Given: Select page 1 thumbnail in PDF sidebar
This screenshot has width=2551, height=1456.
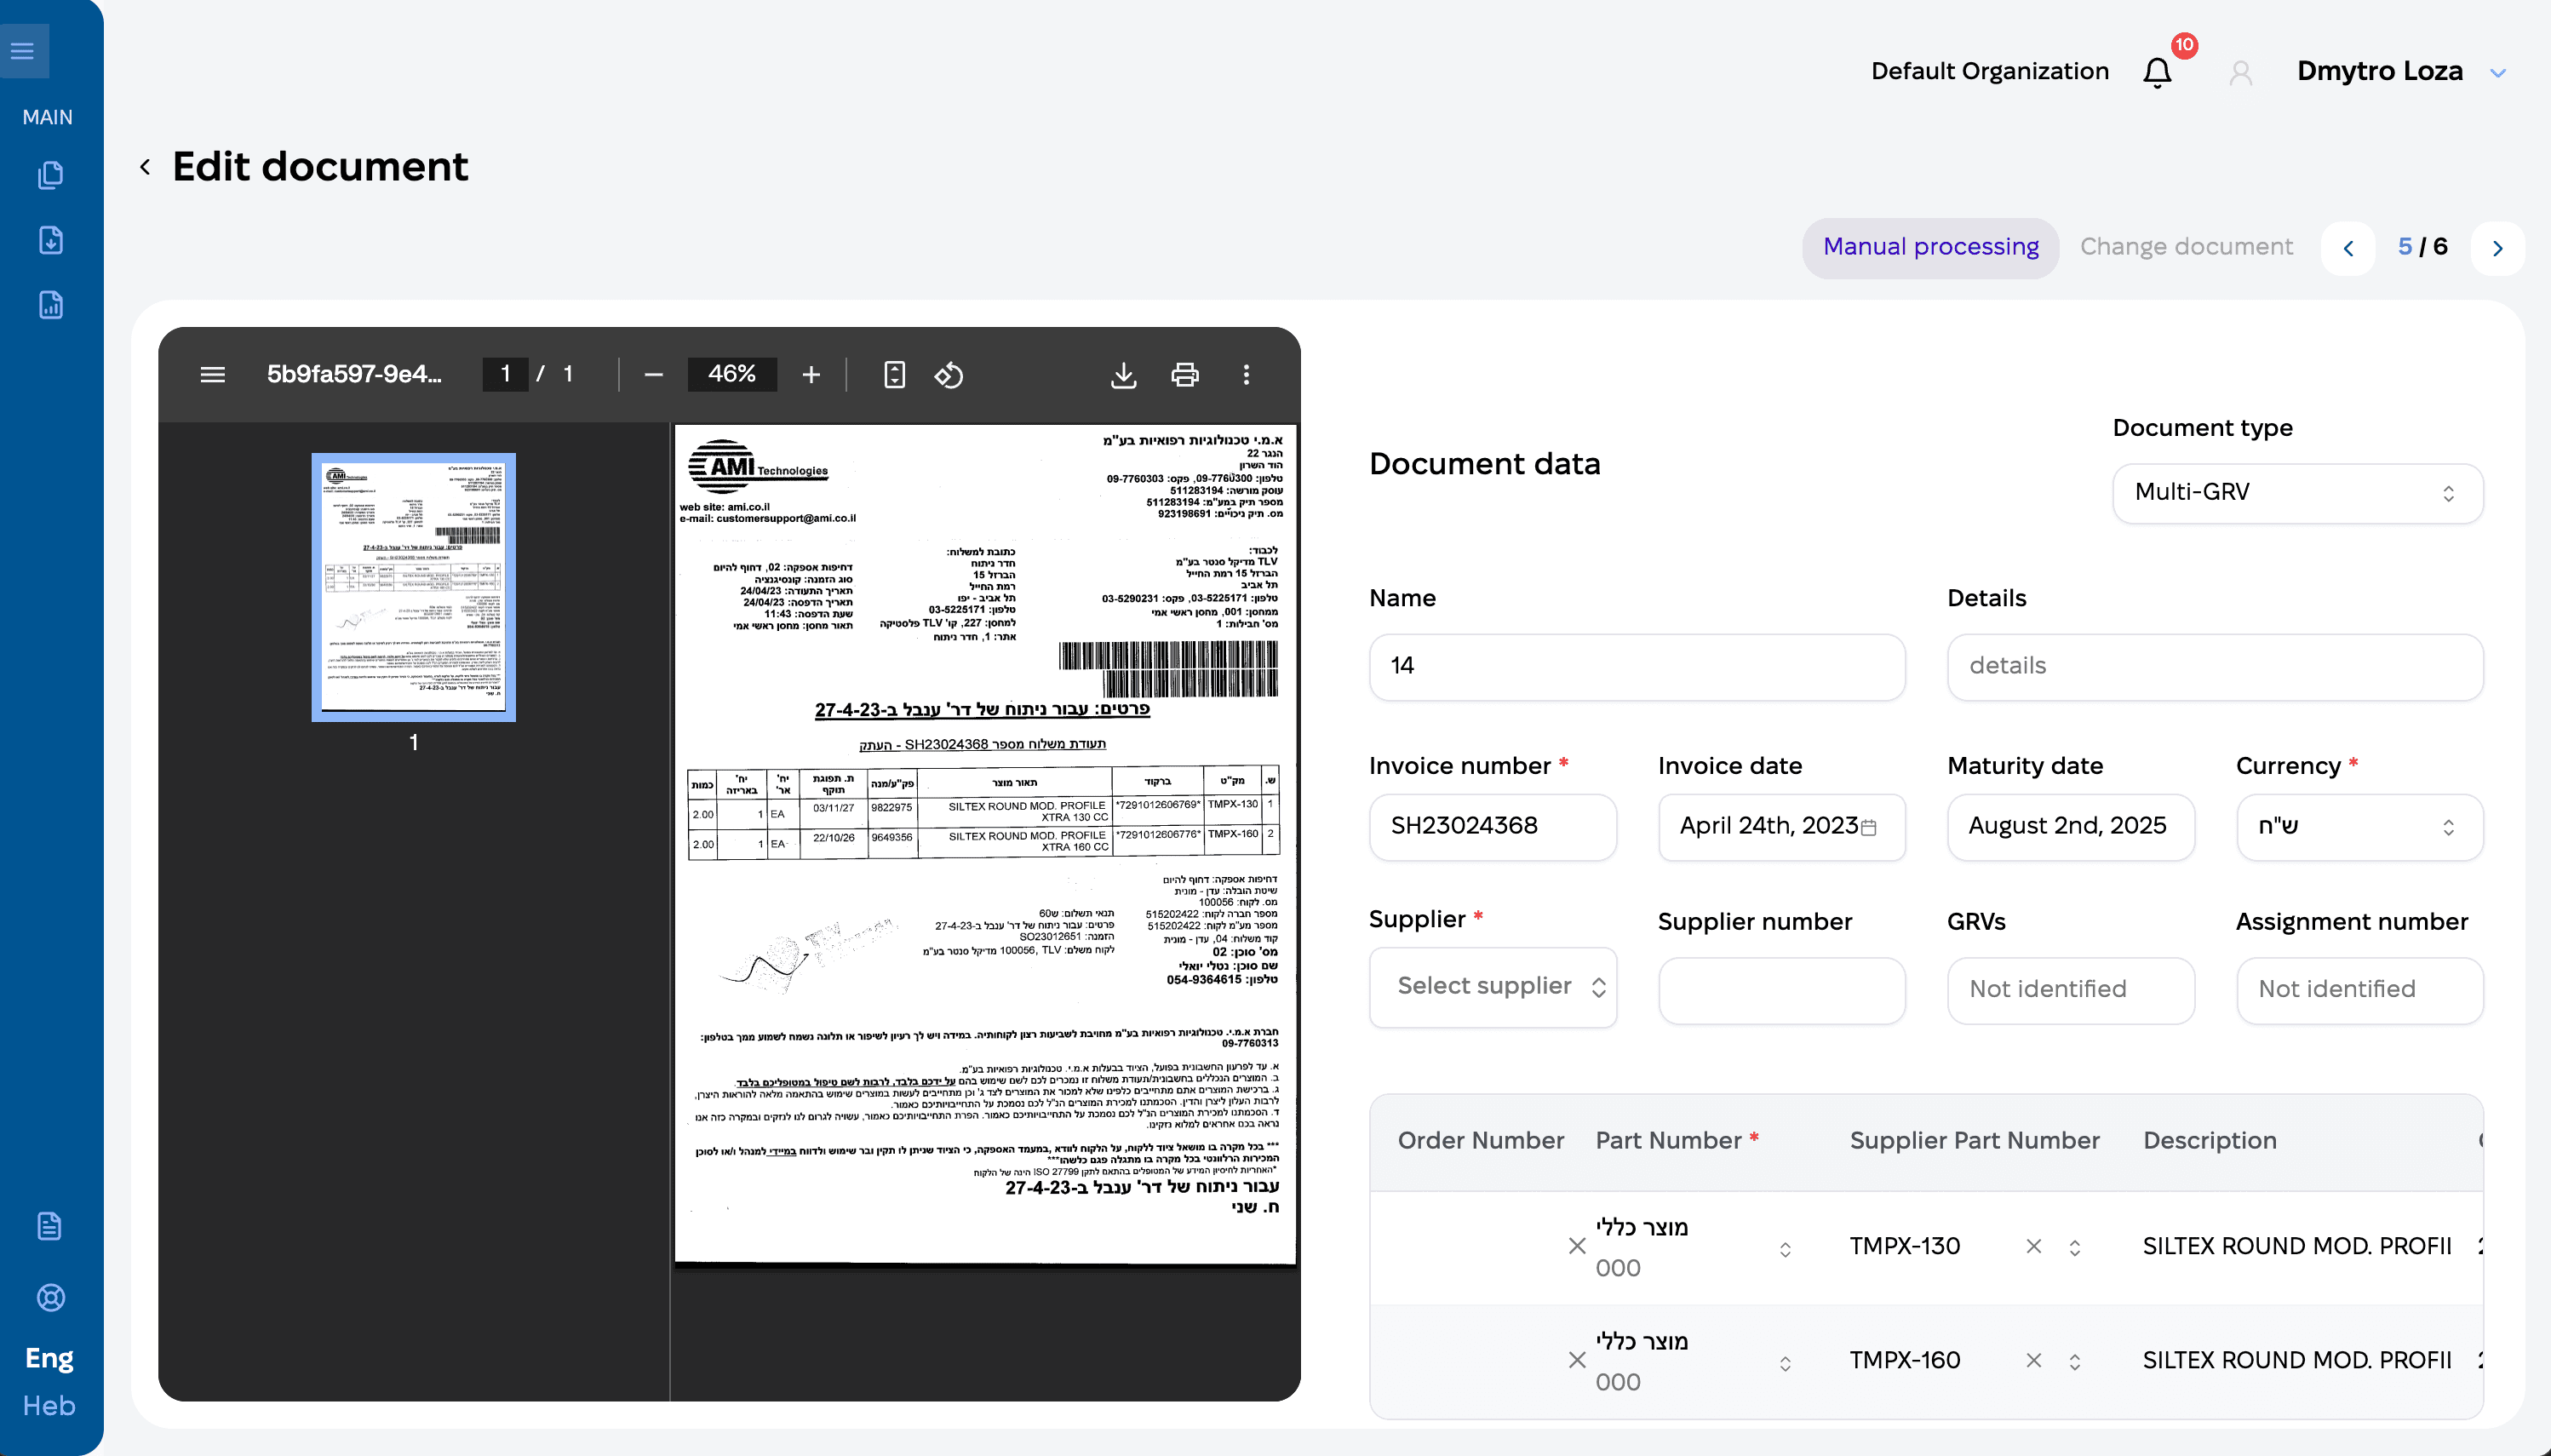Looking at the screenshot, I should (x=413, y=587).
